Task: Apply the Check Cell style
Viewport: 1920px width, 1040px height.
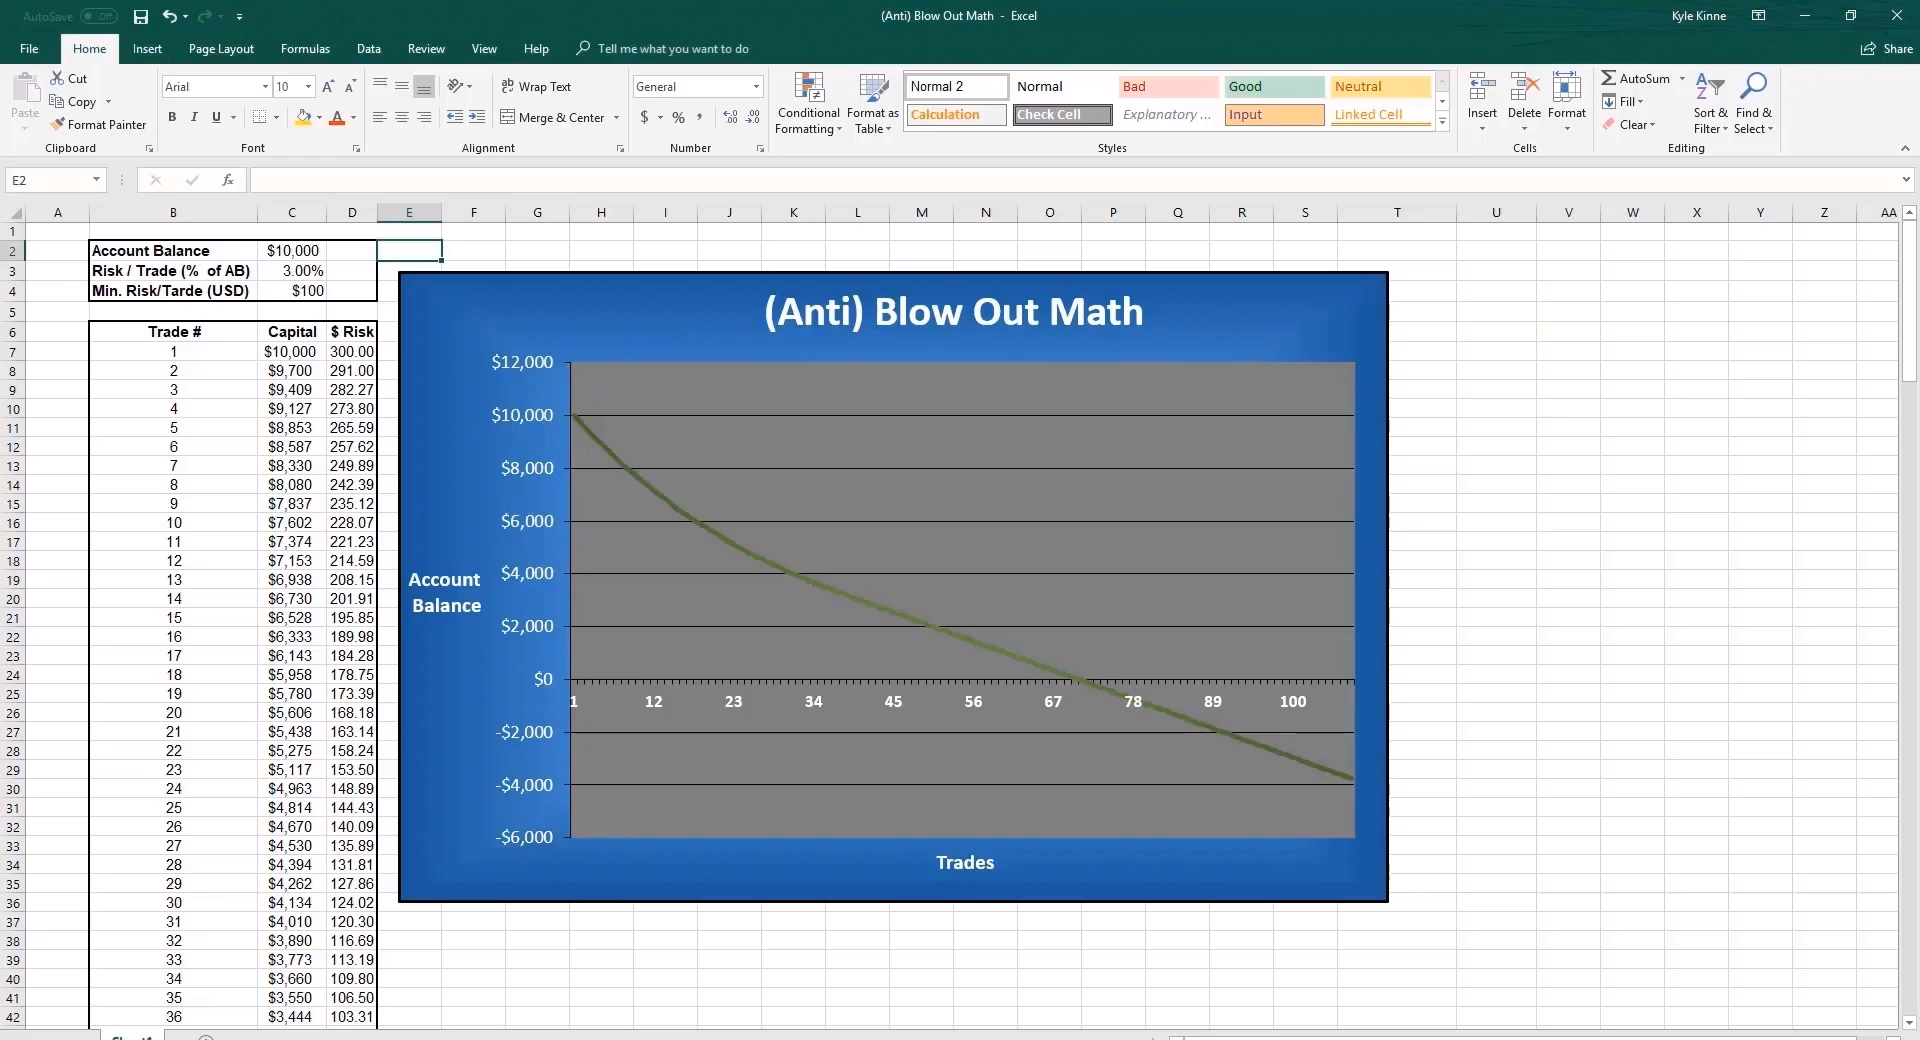Action: coord(1062,115)
